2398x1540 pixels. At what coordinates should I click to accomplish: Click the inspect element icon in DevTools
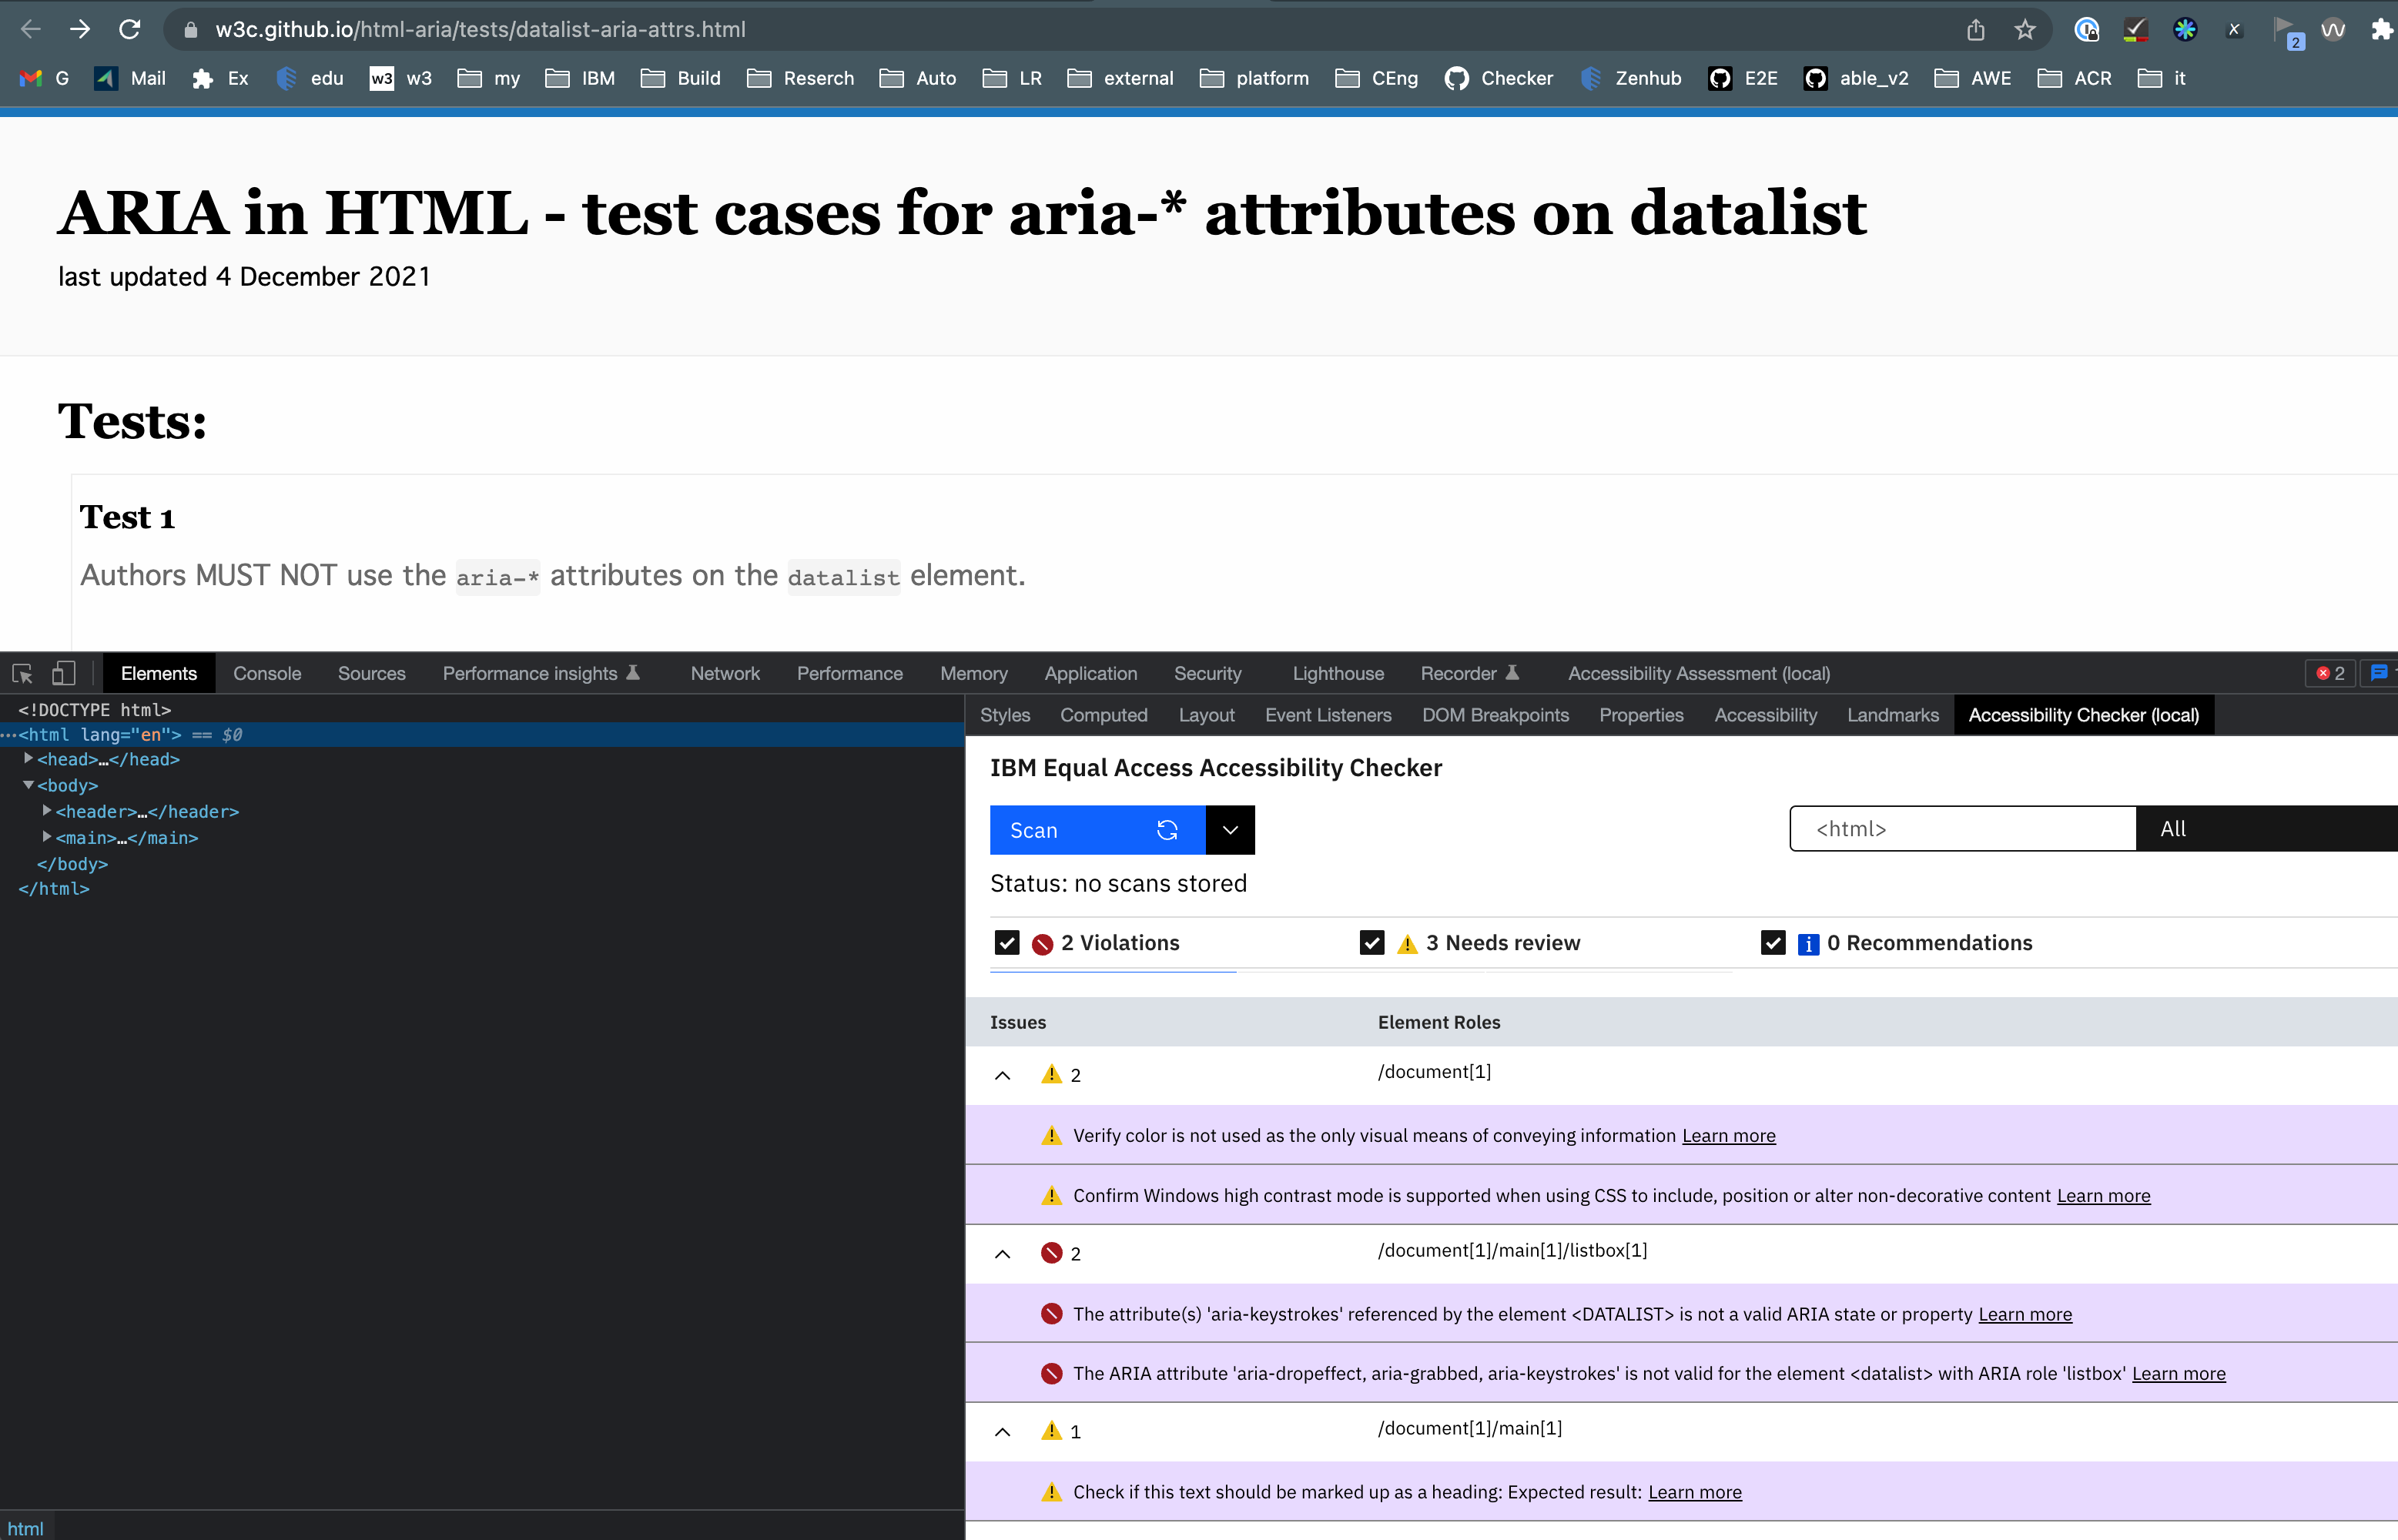[22, 673]
